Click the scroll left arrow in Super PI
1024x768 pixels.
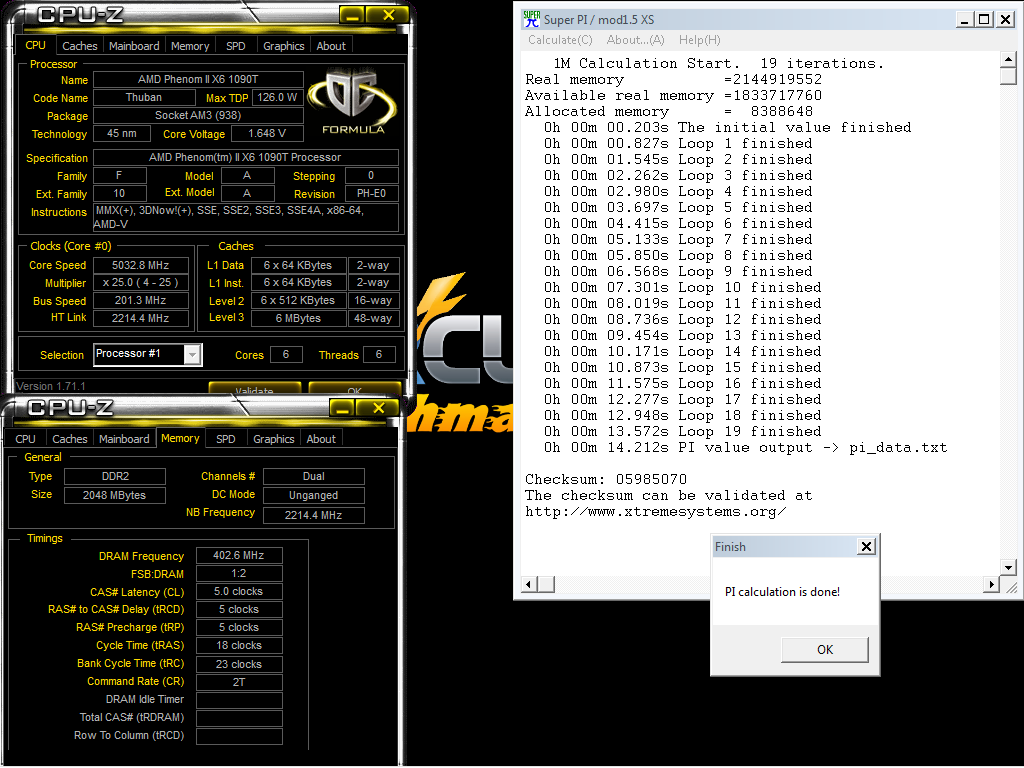530,584
